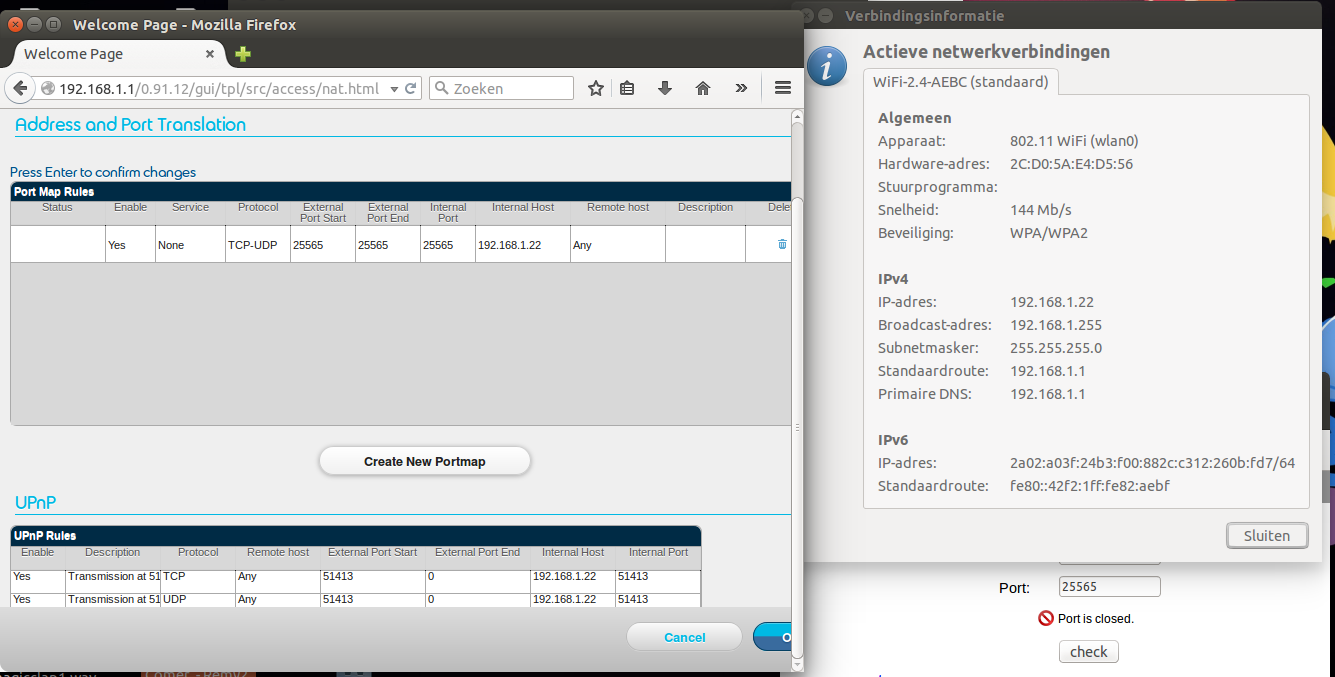Click the Sluiten button
Screen dimensions: 1335x677
1266,535
